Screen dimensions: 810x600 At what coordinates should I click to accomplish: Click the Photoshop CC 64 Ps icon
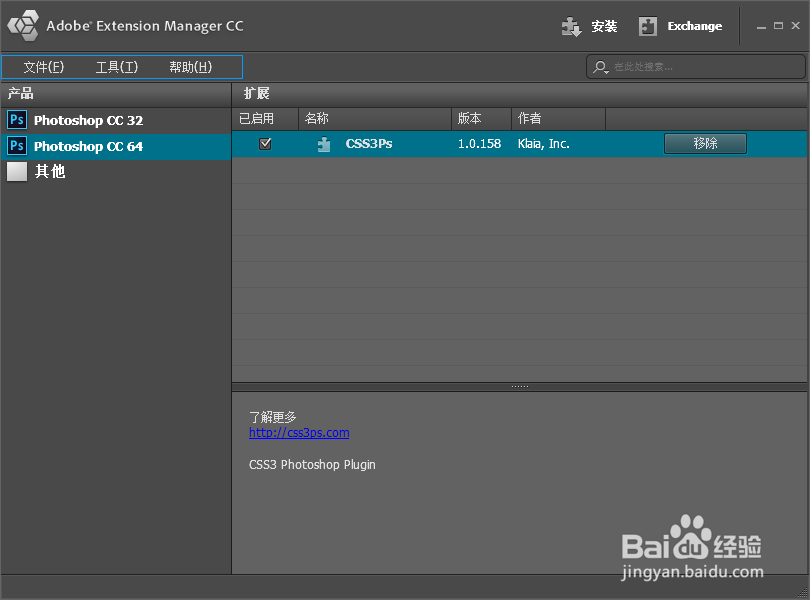click(17, 146)
